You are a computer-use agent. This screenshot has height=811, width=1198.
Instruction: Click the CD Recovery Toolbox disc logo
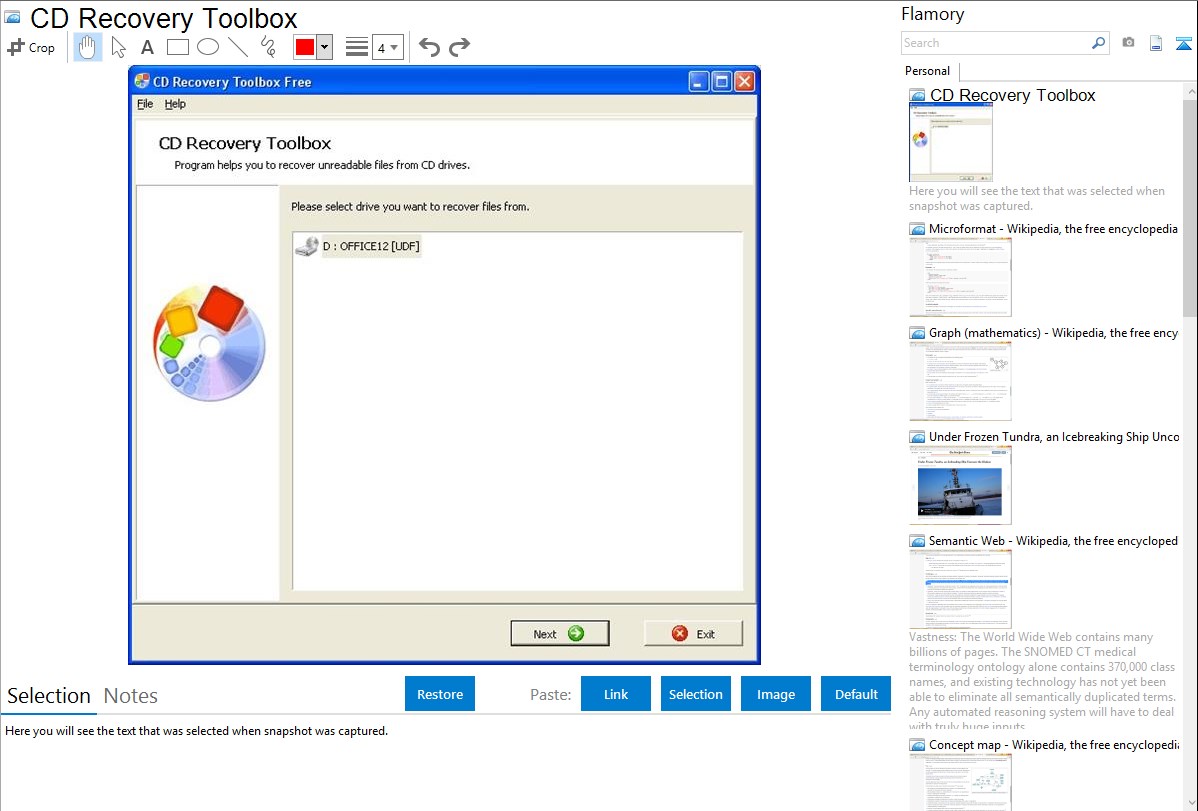[x=209, y=343]
